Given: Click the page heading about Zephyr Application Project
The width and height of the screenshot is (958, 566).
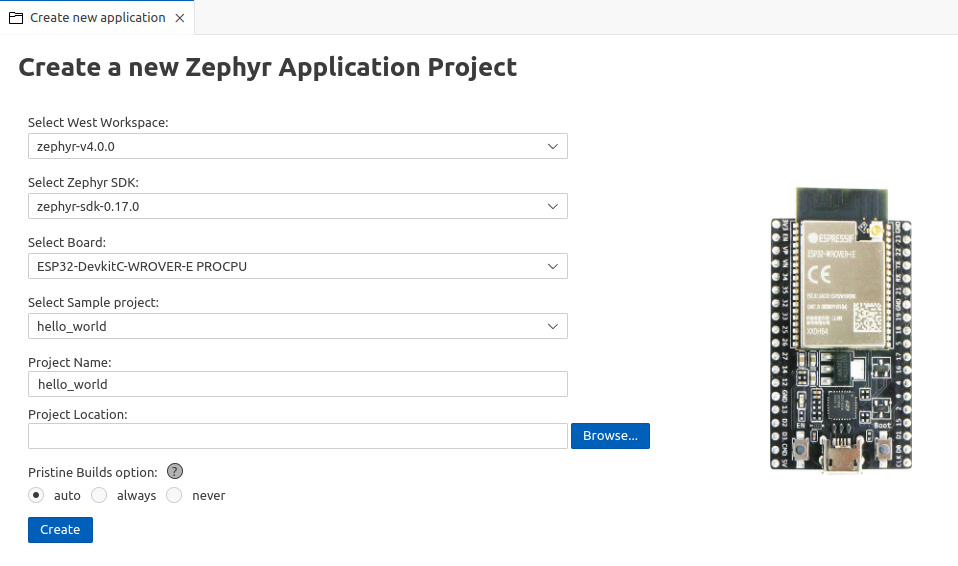Looking at the screenshot, I should [268, 67].
